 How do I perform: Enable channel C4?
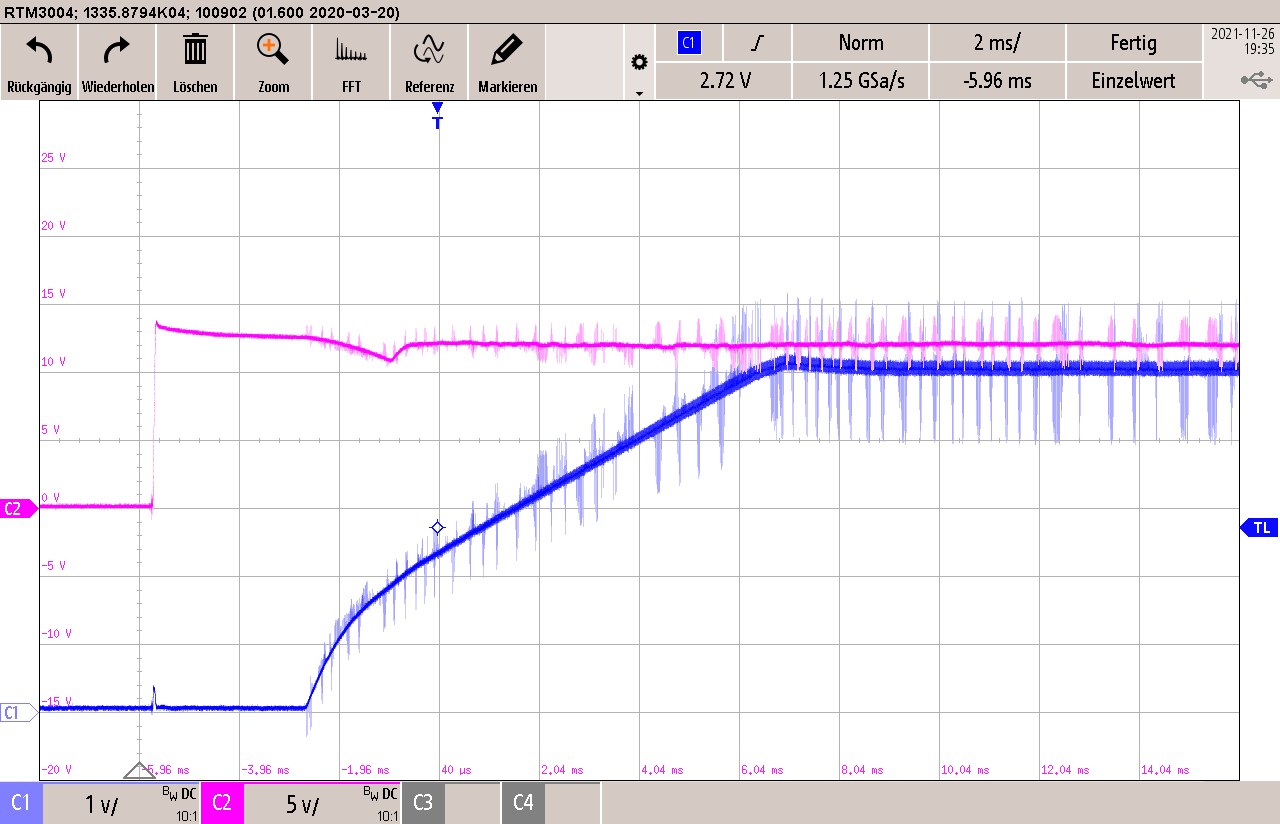(523, 803)
